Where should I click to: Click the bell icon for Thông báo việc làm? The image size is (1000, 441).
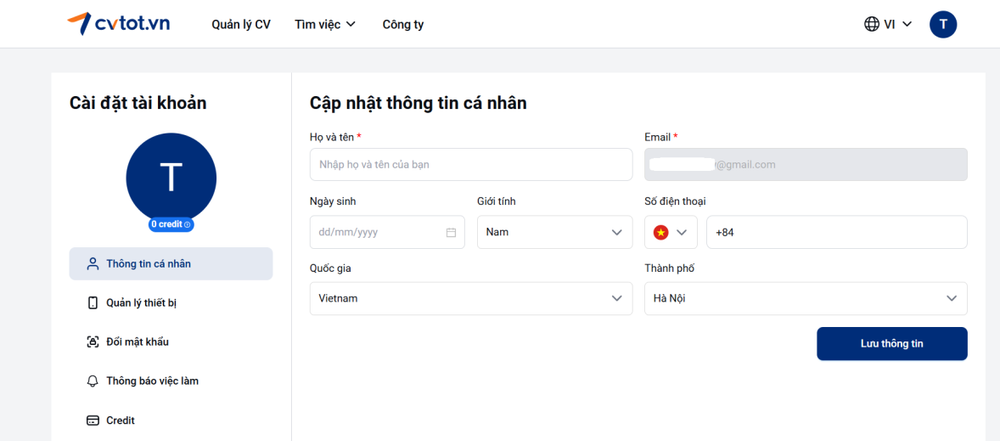pos(93,381)
